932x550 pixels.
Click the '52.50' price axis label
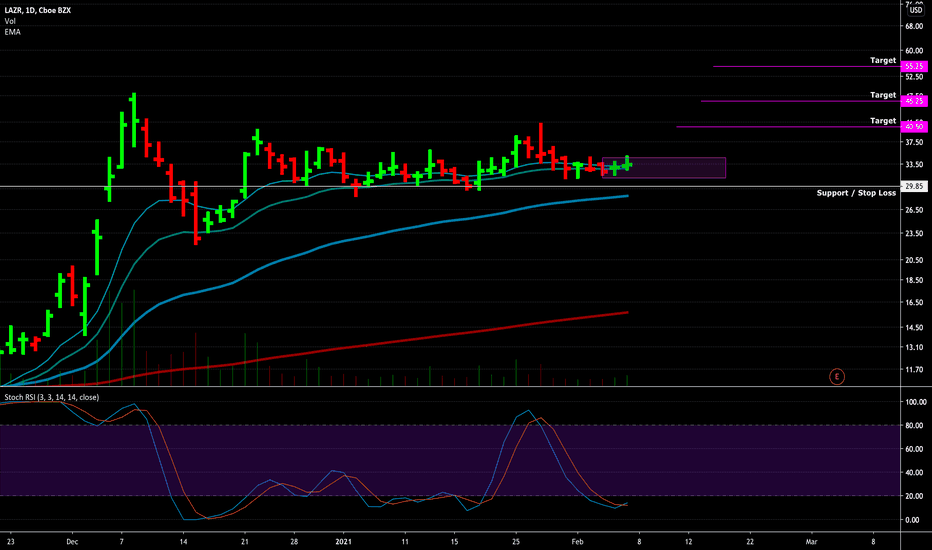[x=914, y=77]
